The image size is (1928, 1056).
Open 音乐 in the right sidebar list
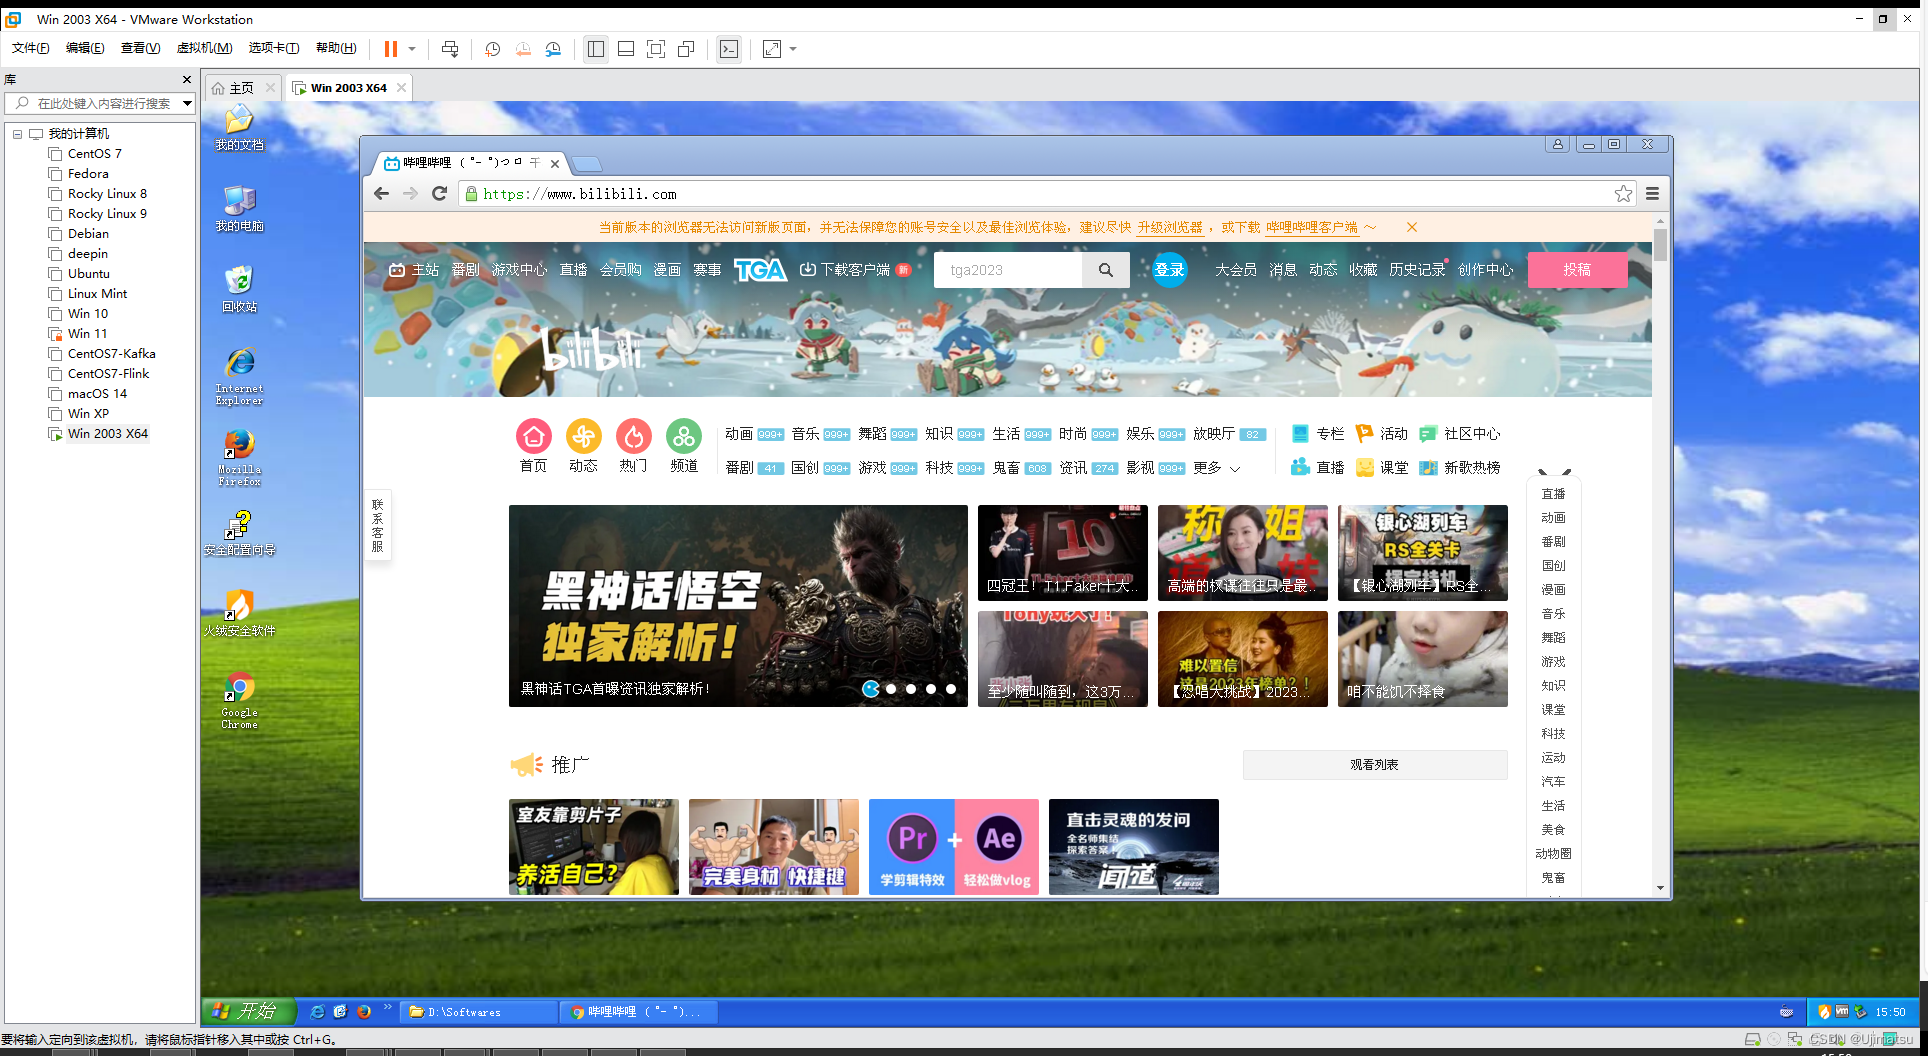(x=1553, y=614)
